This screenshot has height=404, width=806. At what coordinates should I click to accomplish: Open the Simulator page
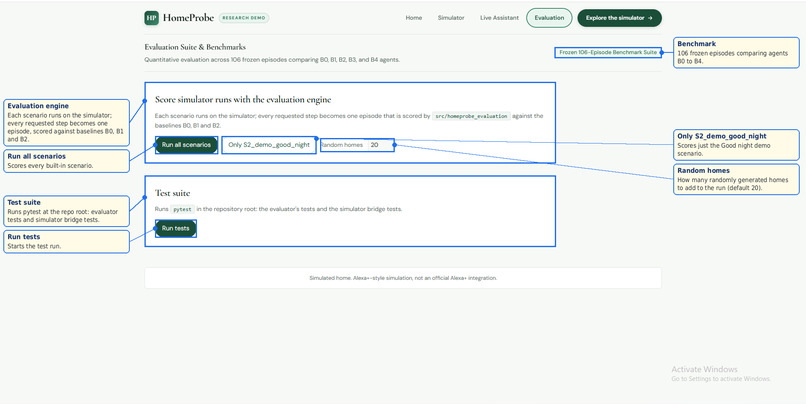[x=451, y=18]
